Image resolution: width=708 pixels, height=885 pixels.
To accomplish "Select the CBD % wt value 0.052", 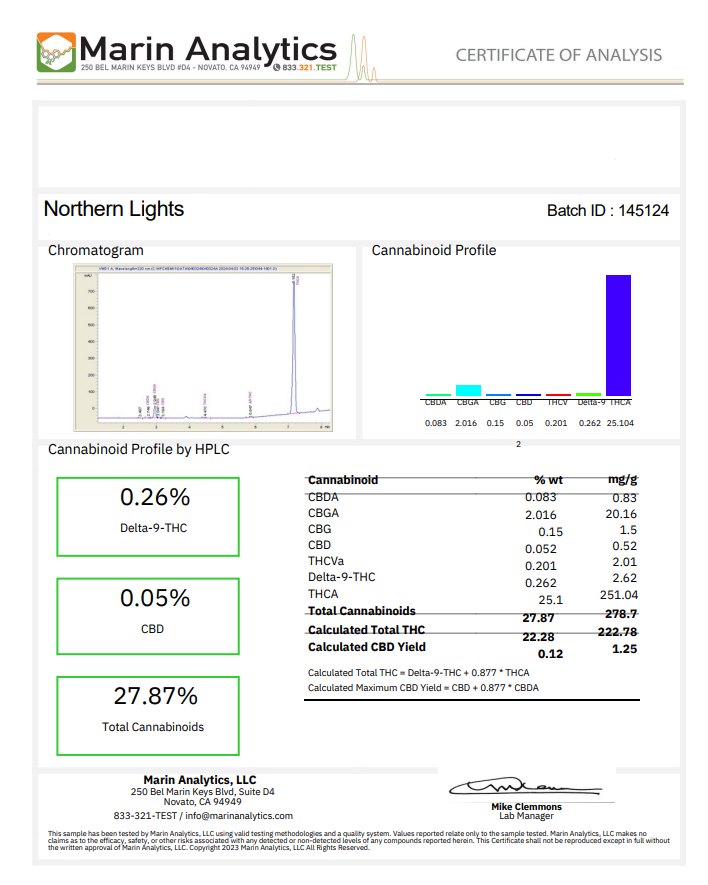I will tap(540, 549).
